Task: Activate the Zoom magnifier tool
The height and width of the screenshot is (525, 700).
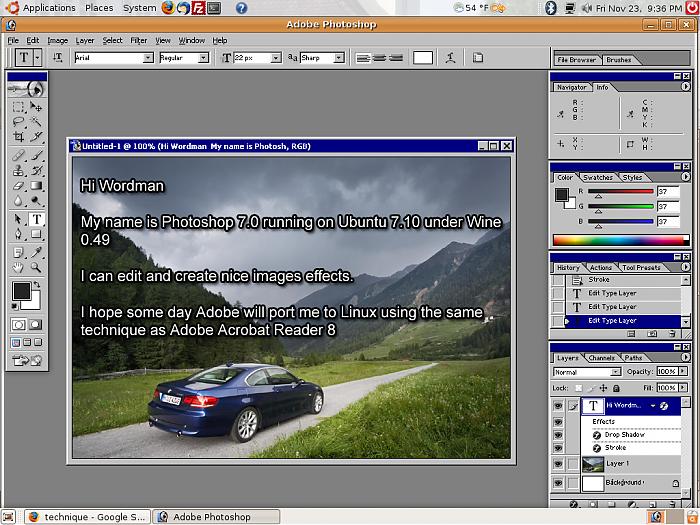Action: [x=37, y=268]
